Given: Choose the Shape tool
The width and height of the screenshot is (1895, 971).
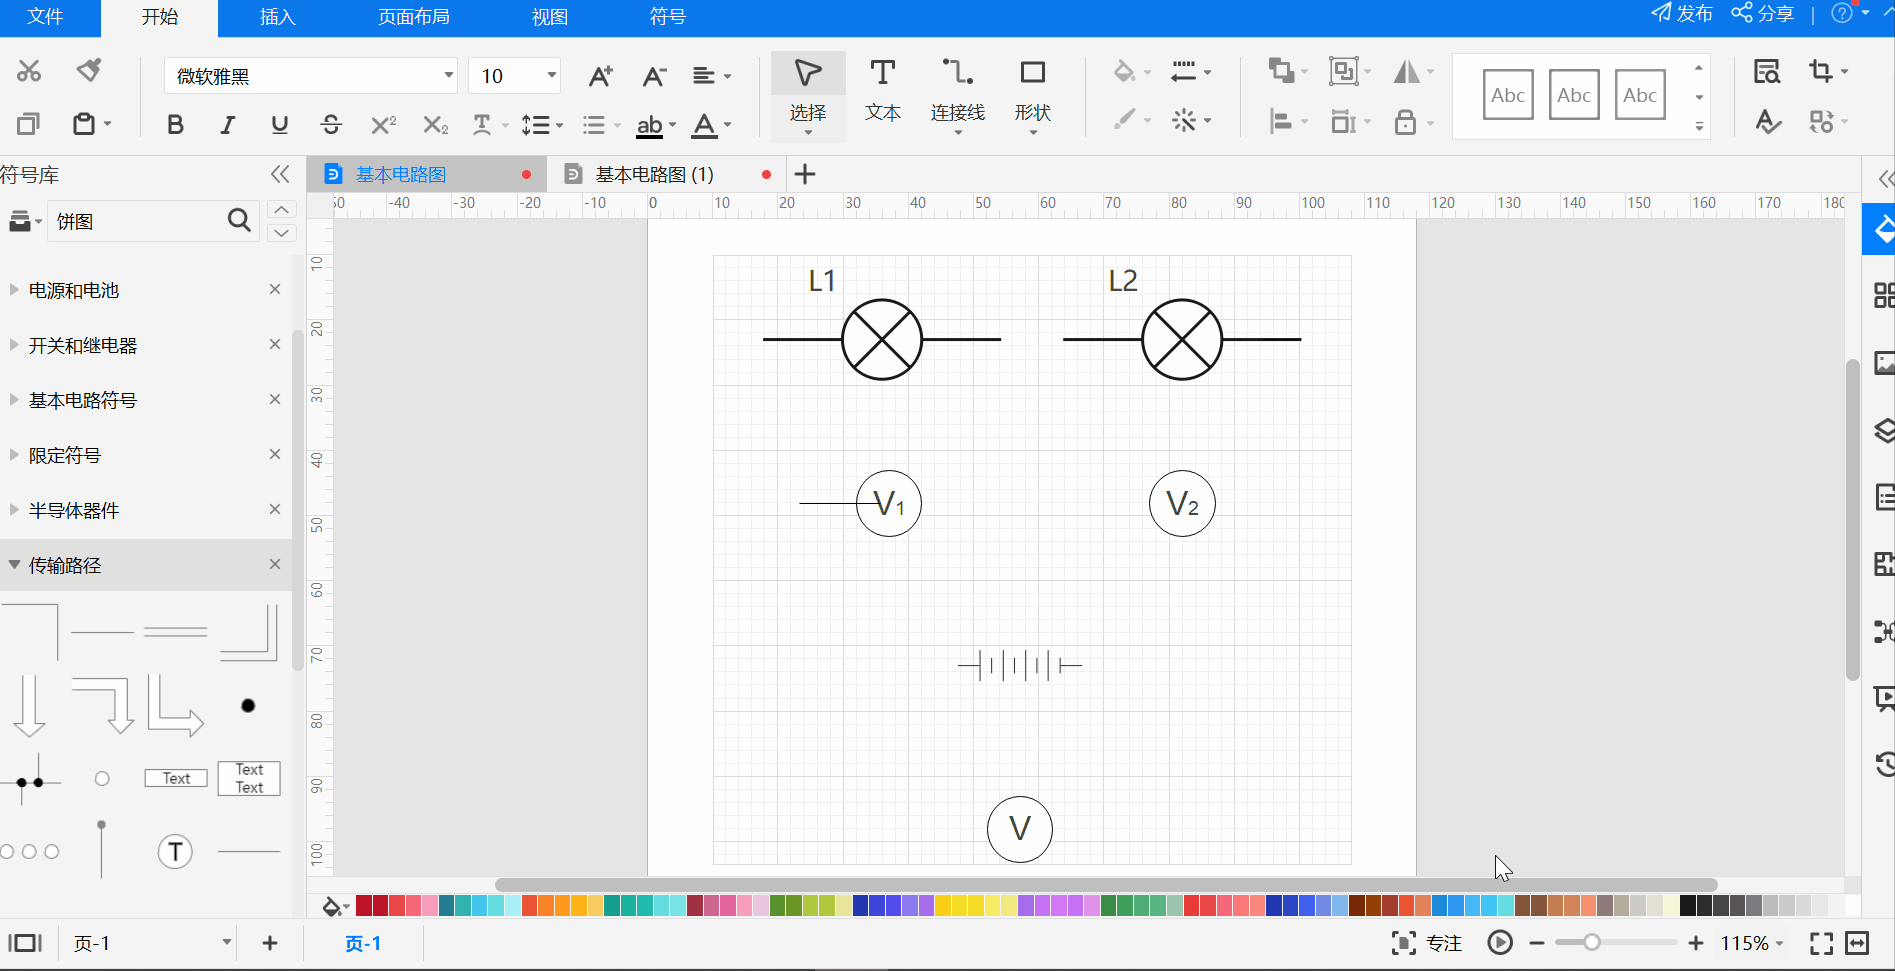Looking at the screenshot, I should click(1032, 96).
